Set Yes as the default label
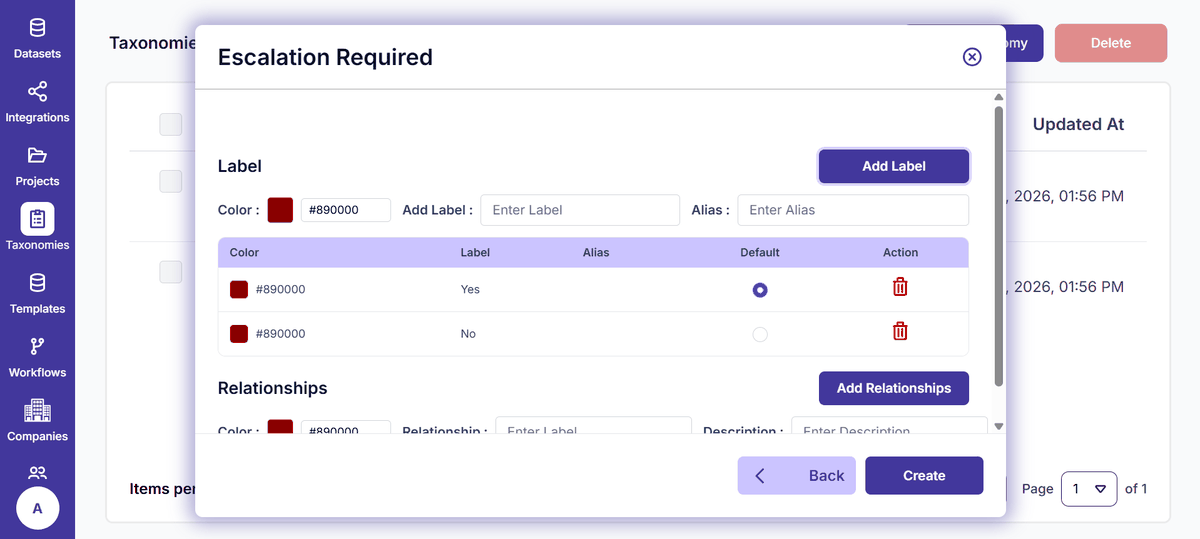The image size is (1200, 539). pyautogui.click(x=760, y=290)
